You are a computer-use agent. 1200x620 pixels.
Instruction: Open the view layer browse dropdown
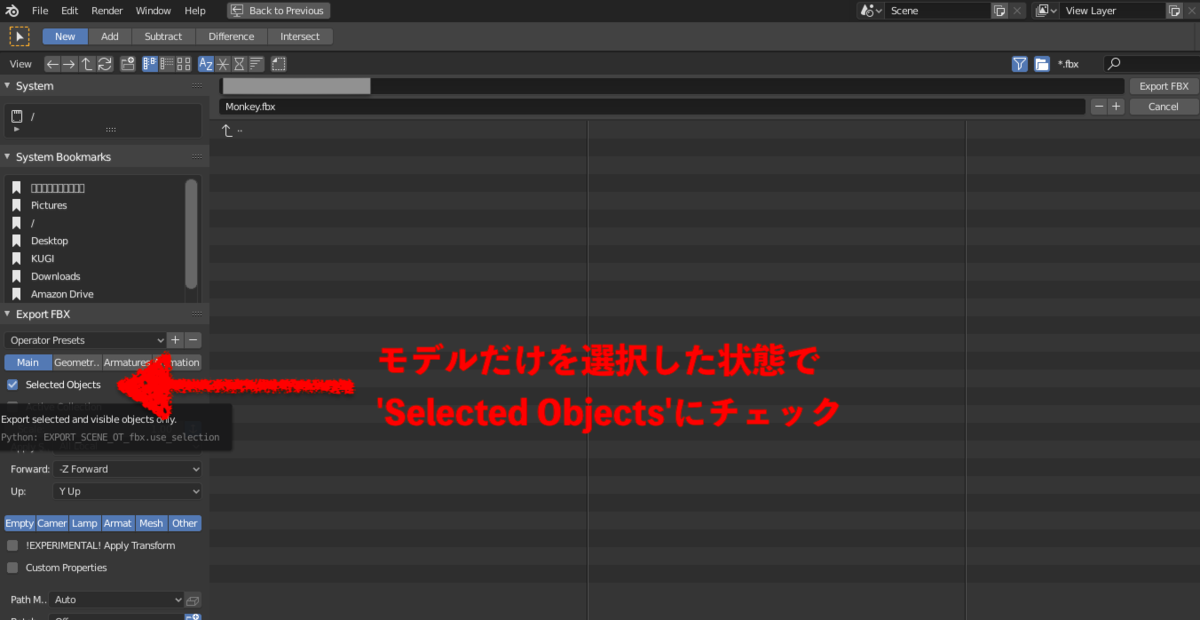[1046, 11]
